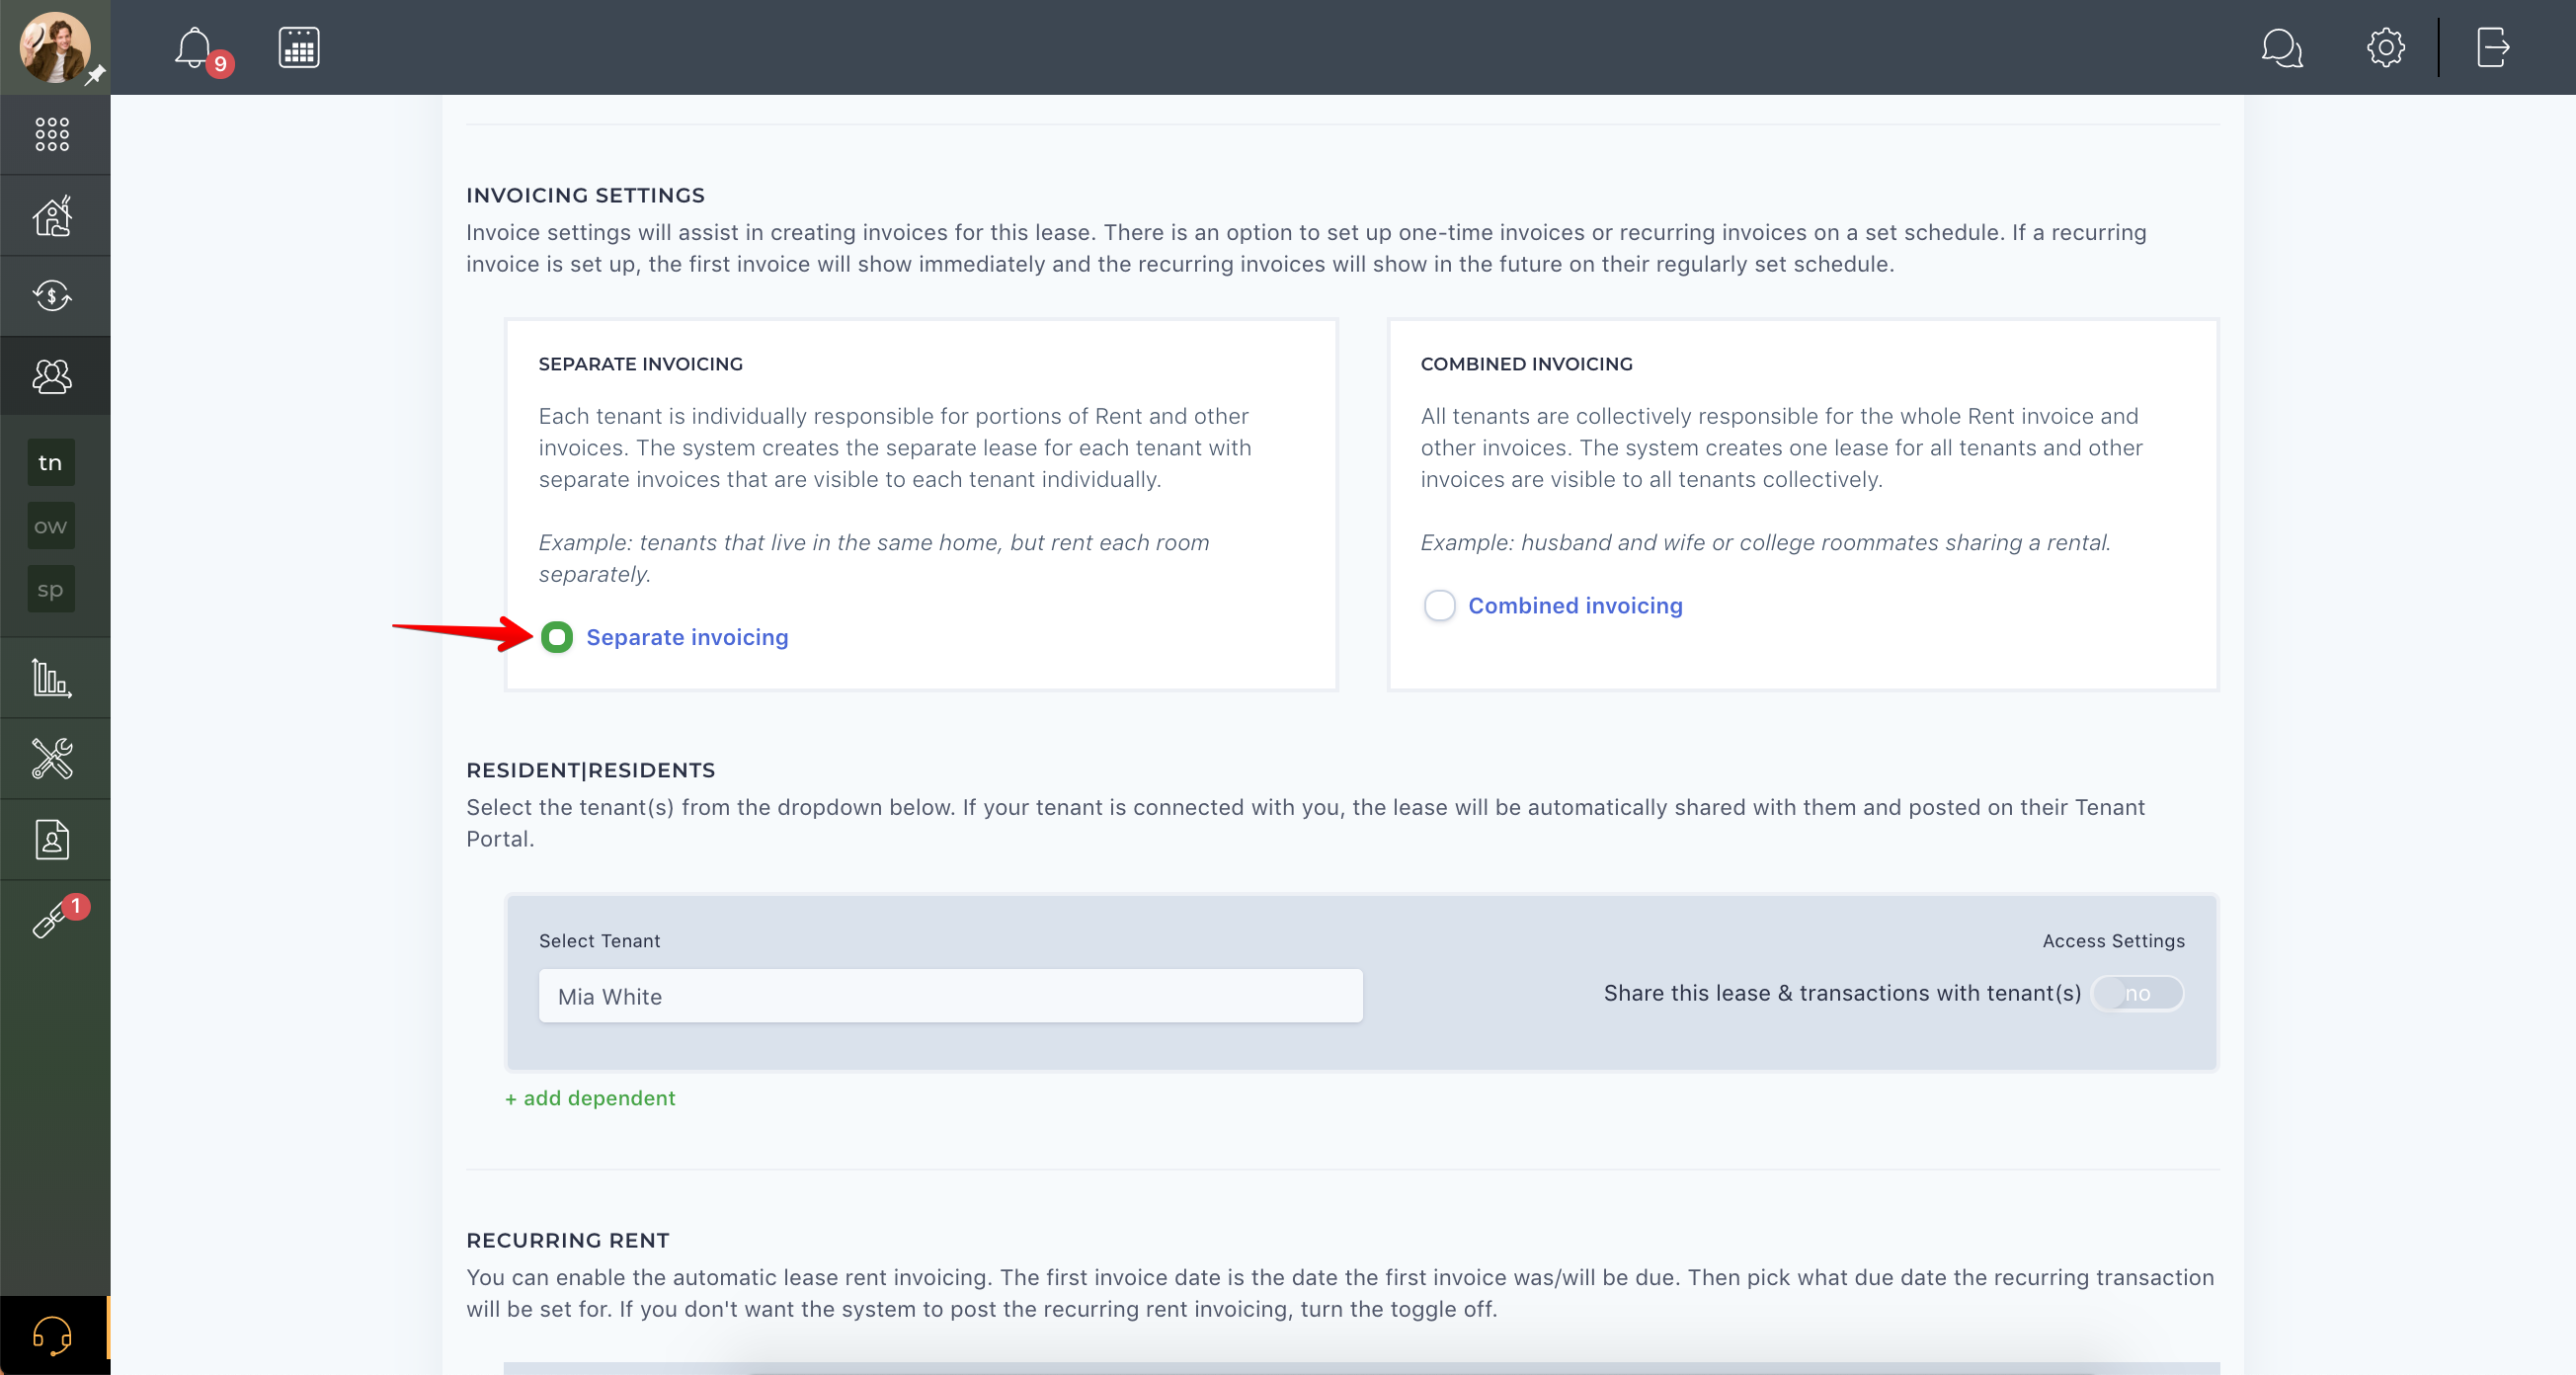The width and height of the screenshot is (2576, 1375).
Task: Open the properties house icon in sidebar
Action: (52, 215)
